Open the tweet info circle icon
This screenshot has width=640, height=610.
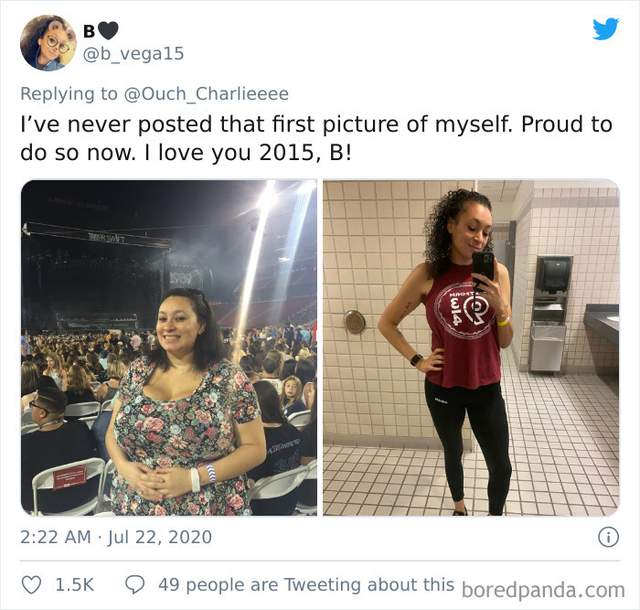point(607,537)
